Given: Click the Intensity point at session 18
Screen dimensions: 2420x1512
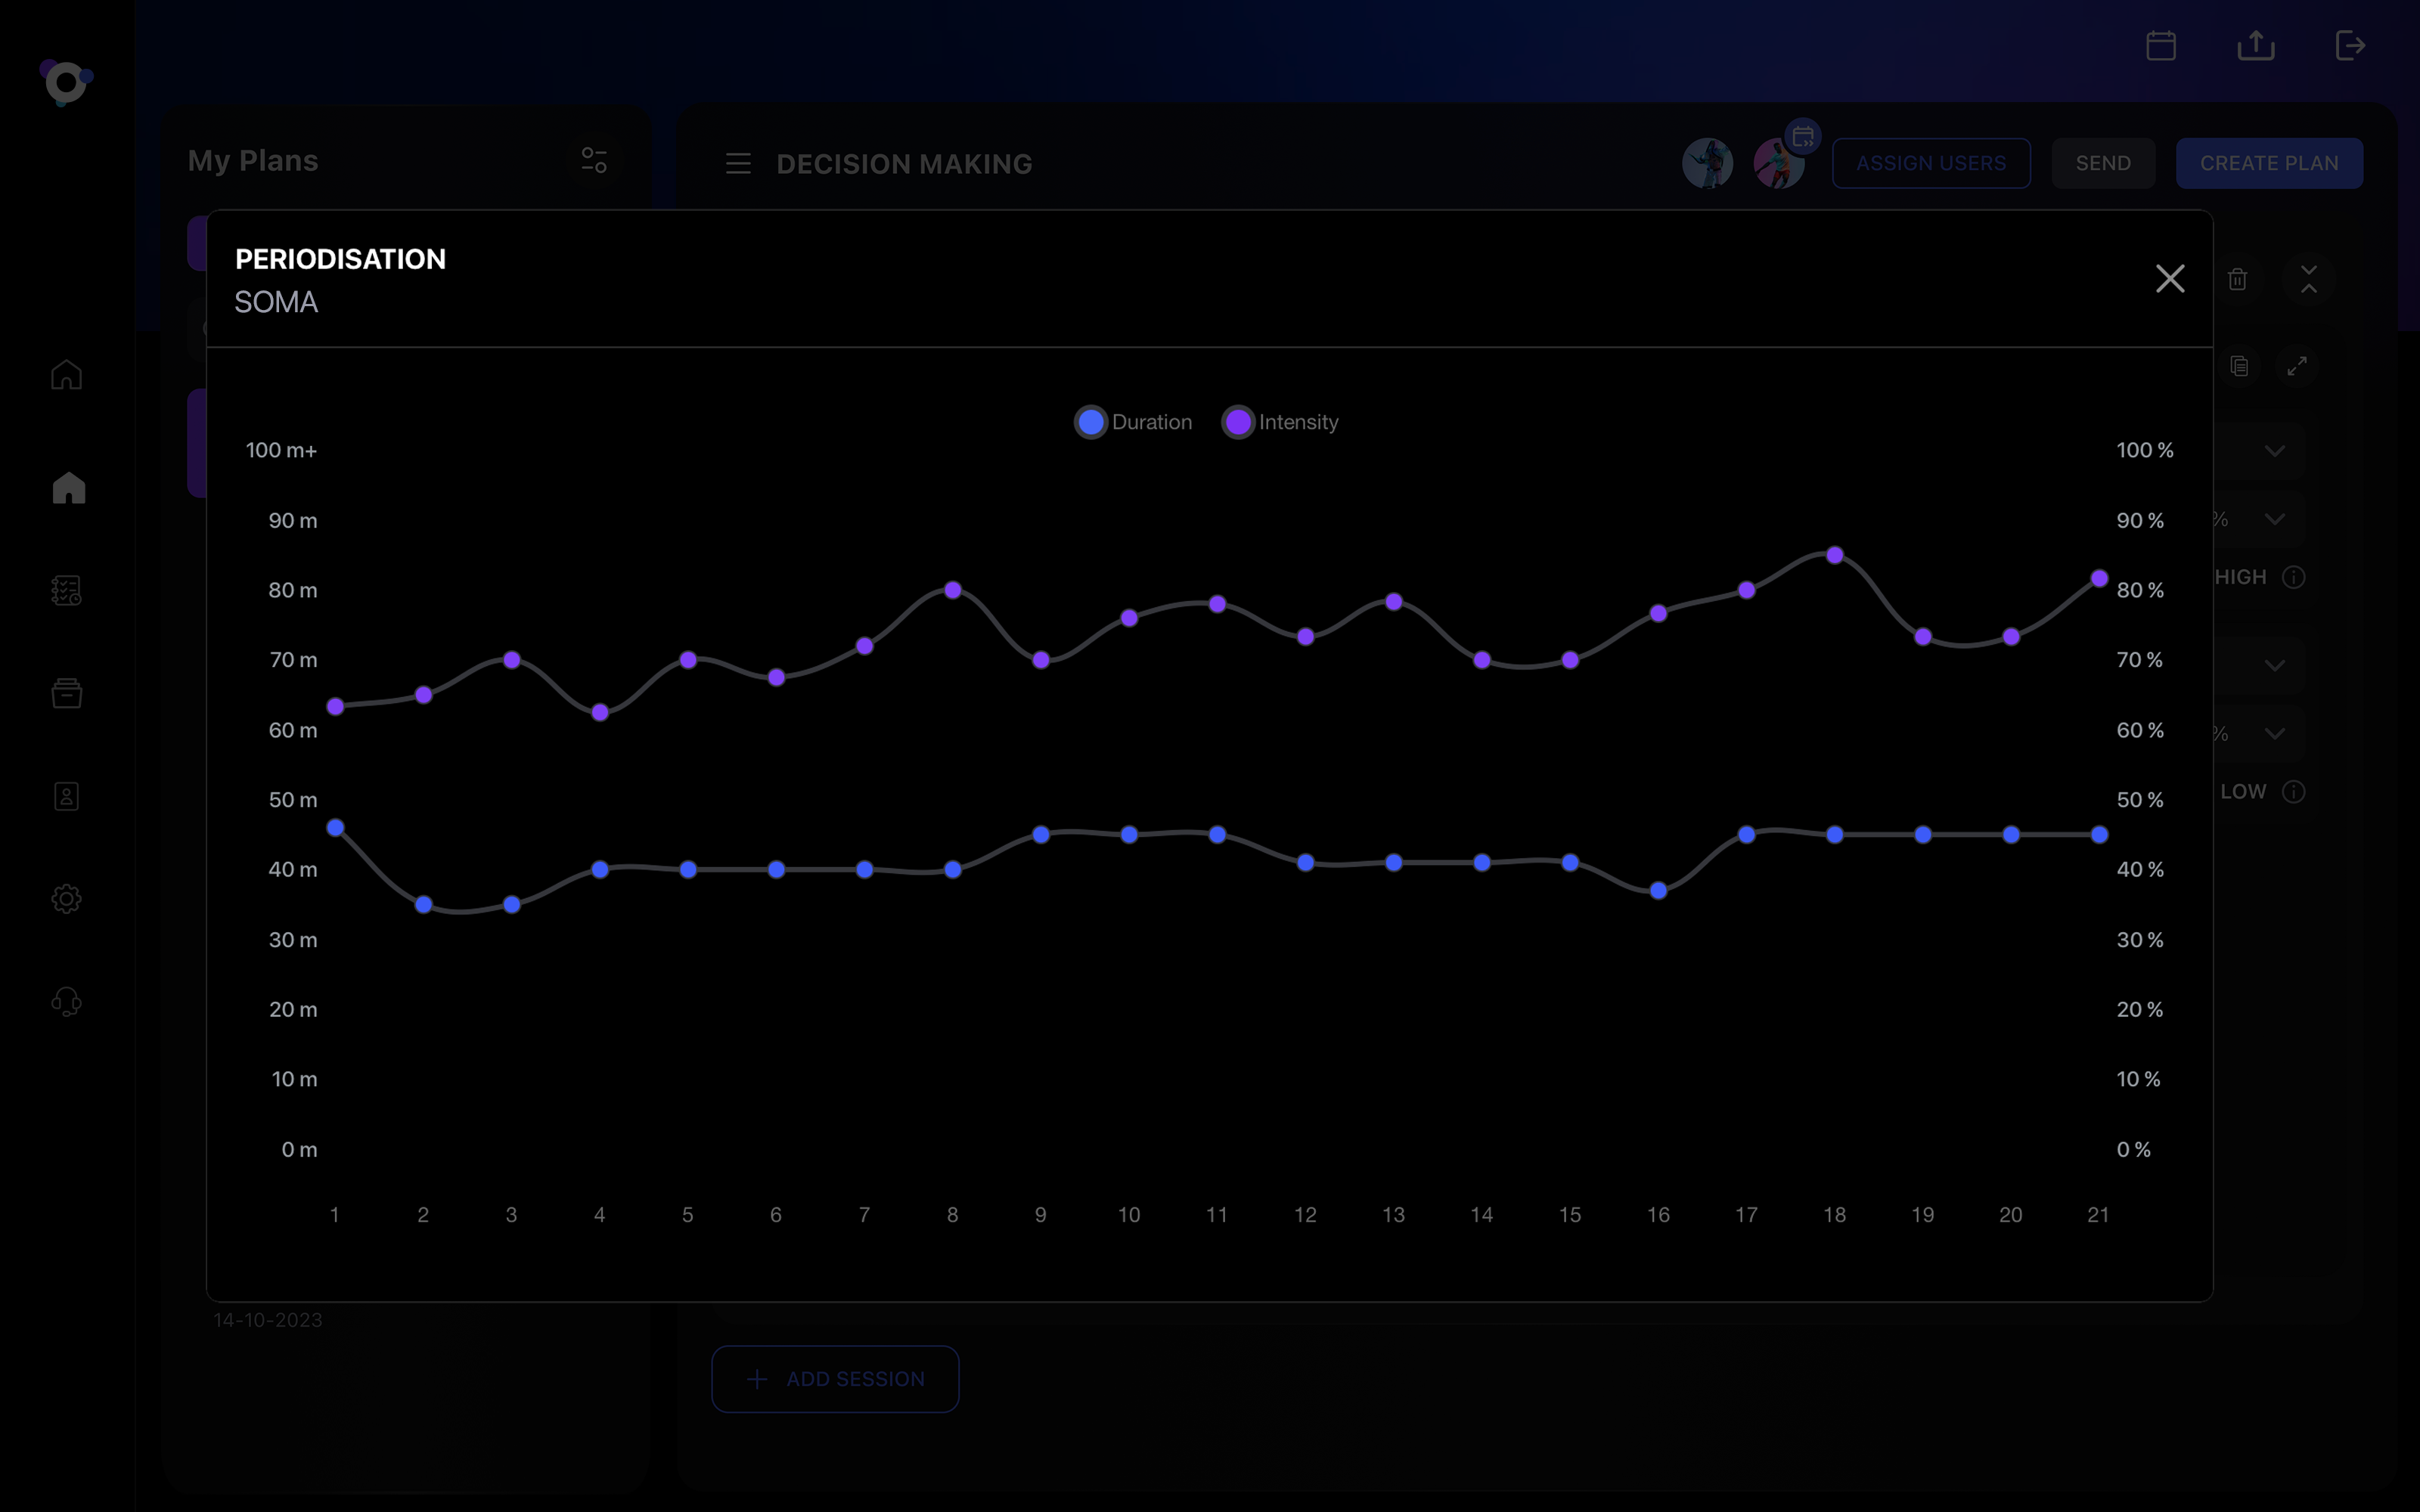Looking at the screenshot, I should pyautogui.click(x=1834, y=555).
